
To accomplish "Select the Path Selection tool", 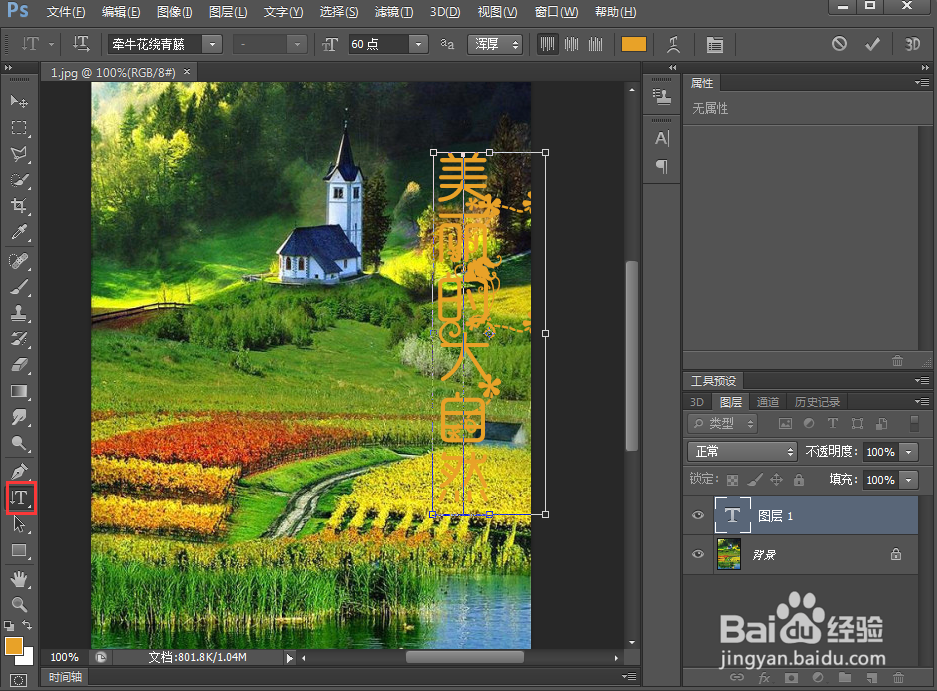I will tap(19, 524).
